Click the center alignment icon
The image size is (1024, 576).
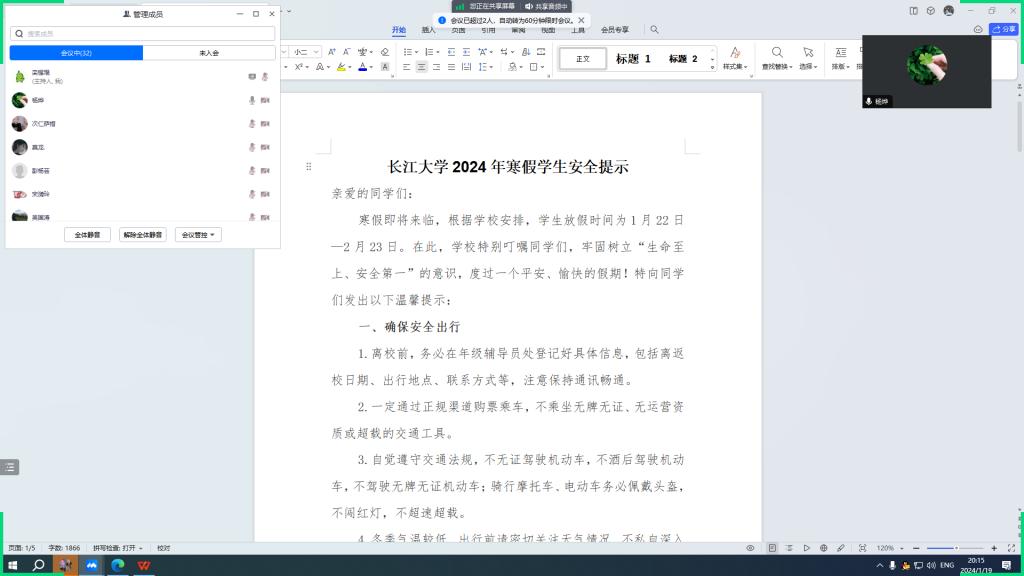pos(422,67)
